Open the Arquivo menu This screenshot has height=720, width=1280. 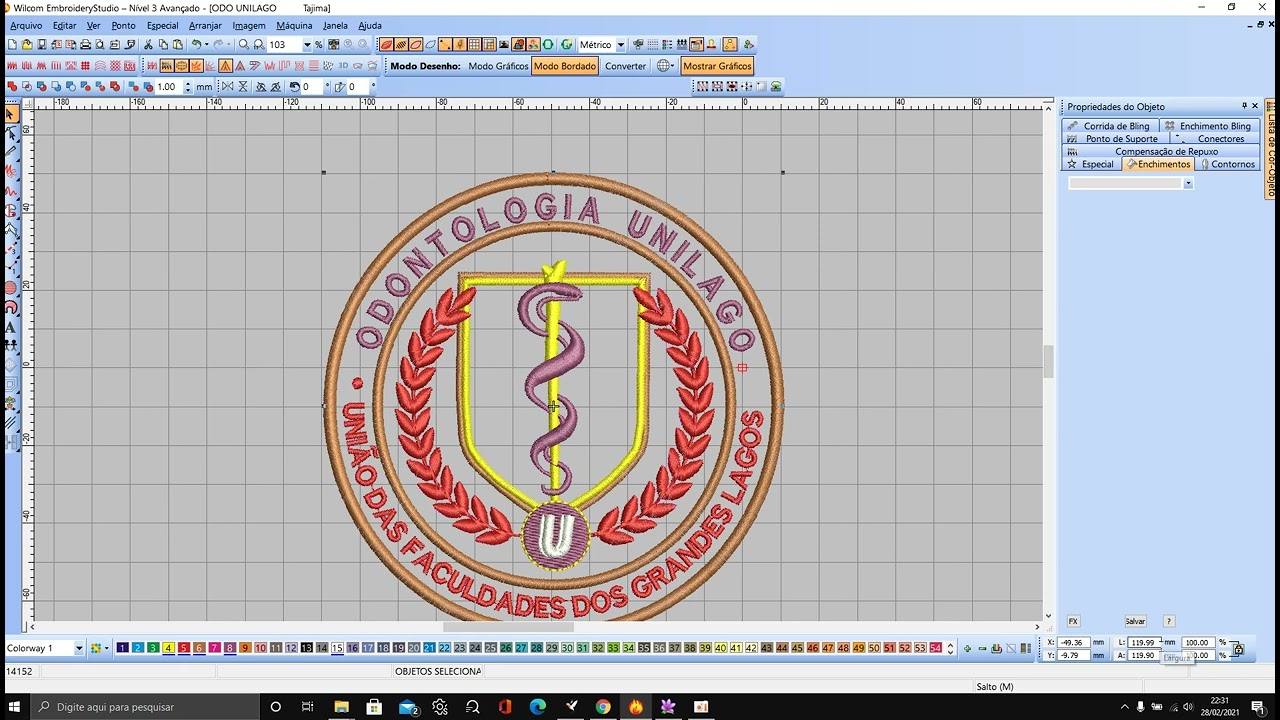click(26, 25)
